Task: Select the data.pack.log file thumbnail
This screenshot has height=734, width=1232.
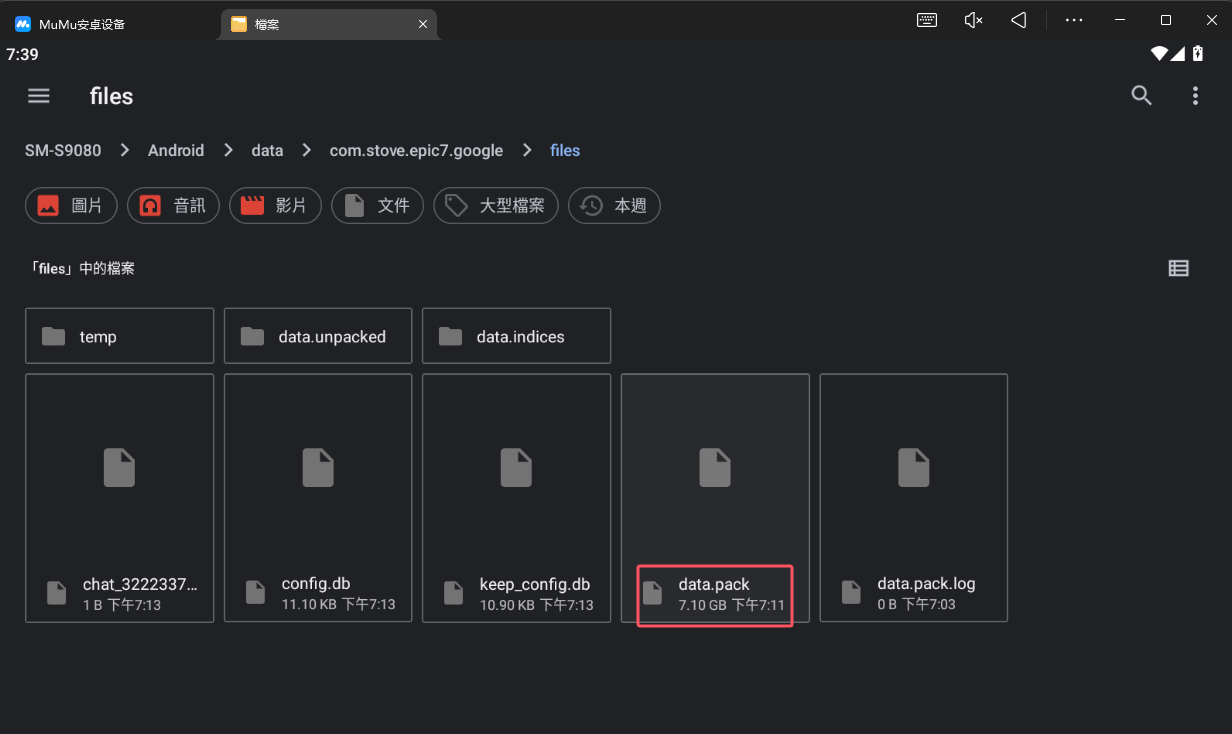Action: tap(914, 468)
